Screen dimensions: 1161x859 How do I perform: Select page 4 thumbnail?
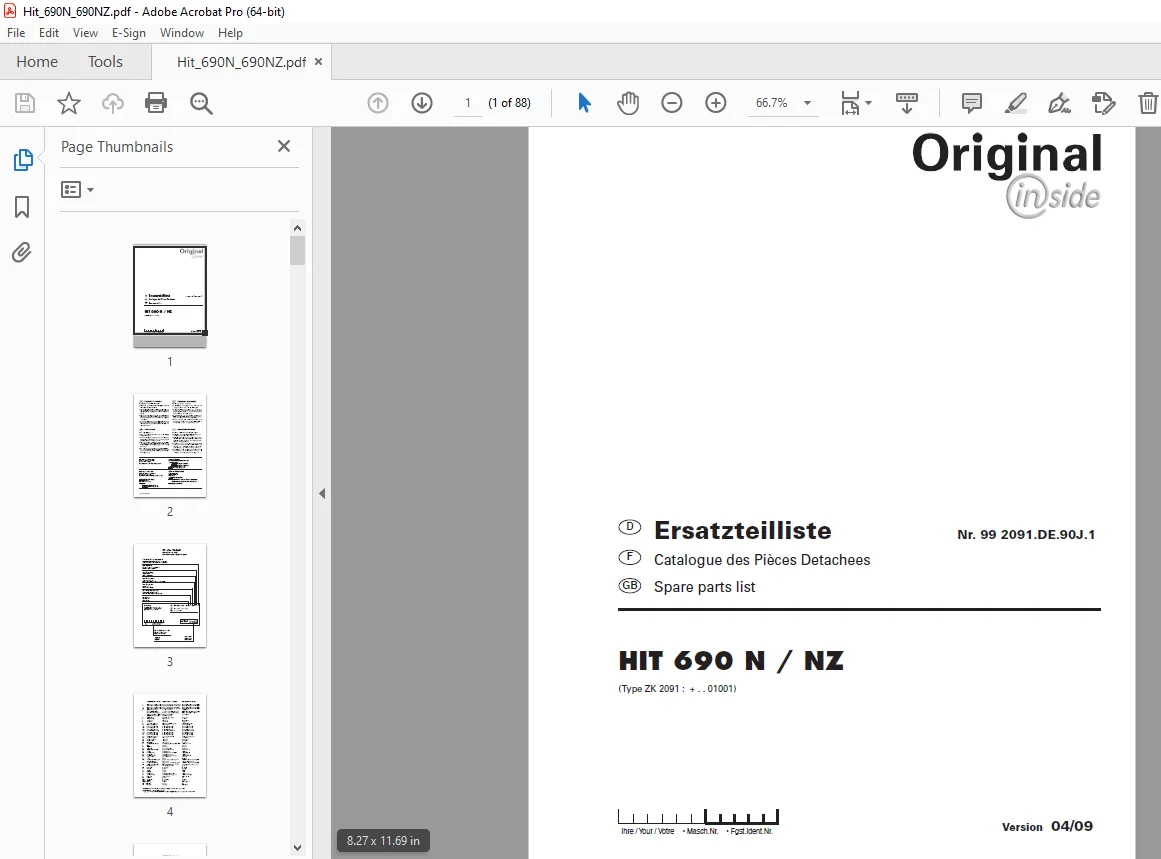(x=170, y=746)
